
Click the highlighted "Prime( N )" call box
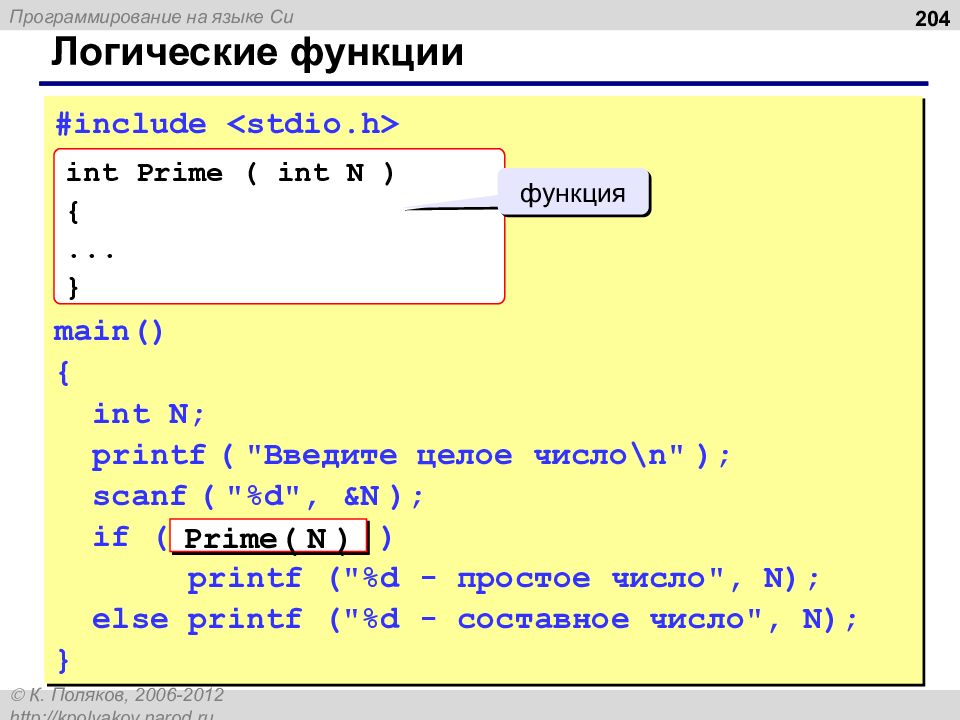[x=268, y=537]
